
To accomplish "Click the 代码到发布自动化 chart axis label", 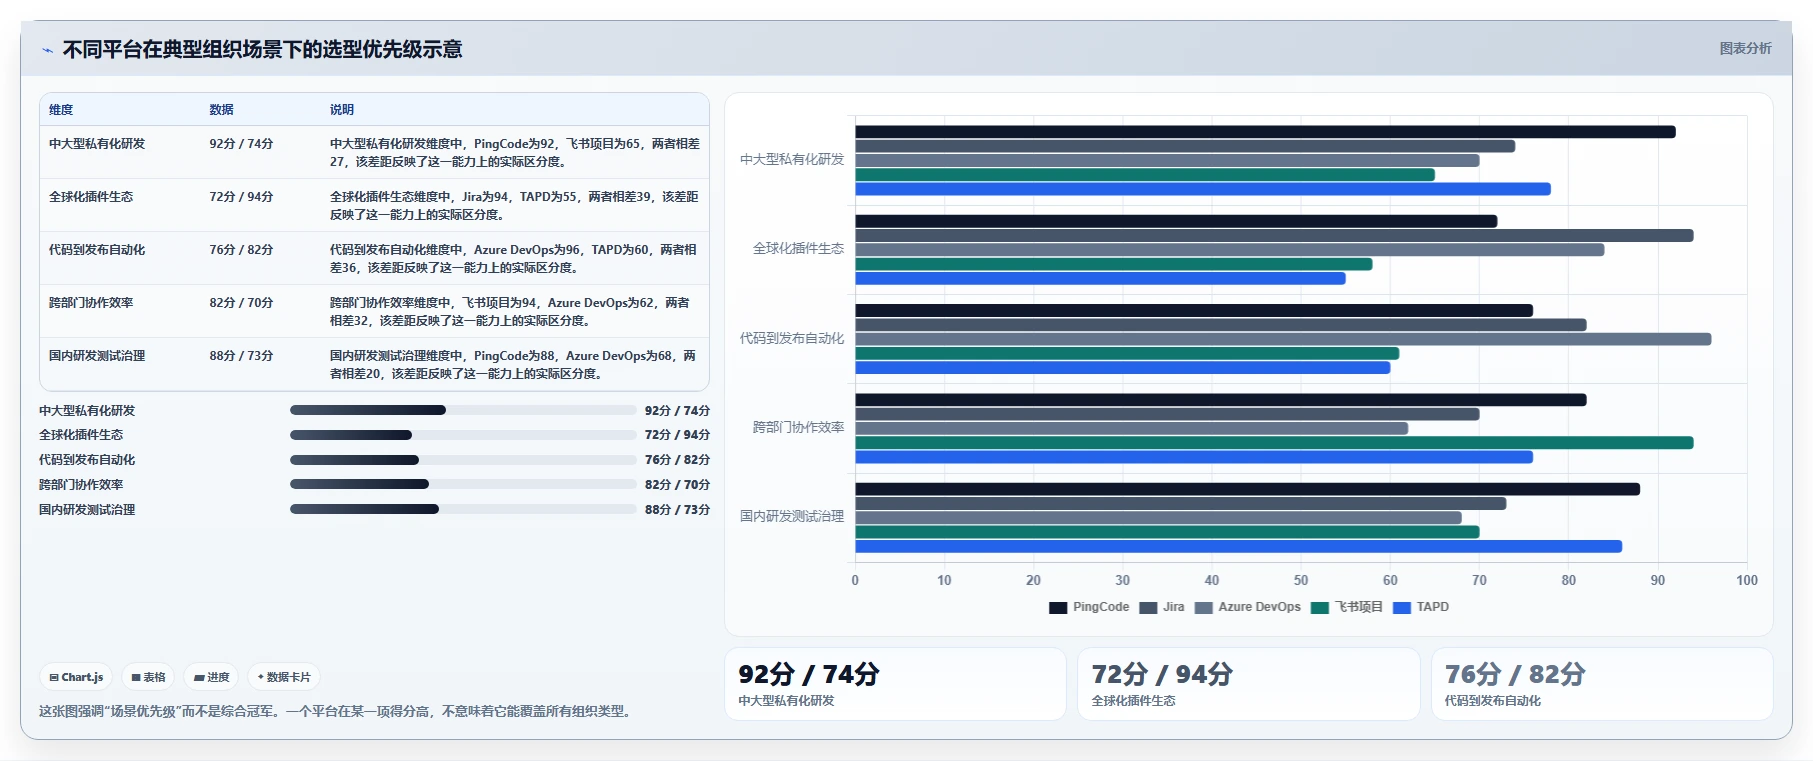I will (x=792, y=339).
